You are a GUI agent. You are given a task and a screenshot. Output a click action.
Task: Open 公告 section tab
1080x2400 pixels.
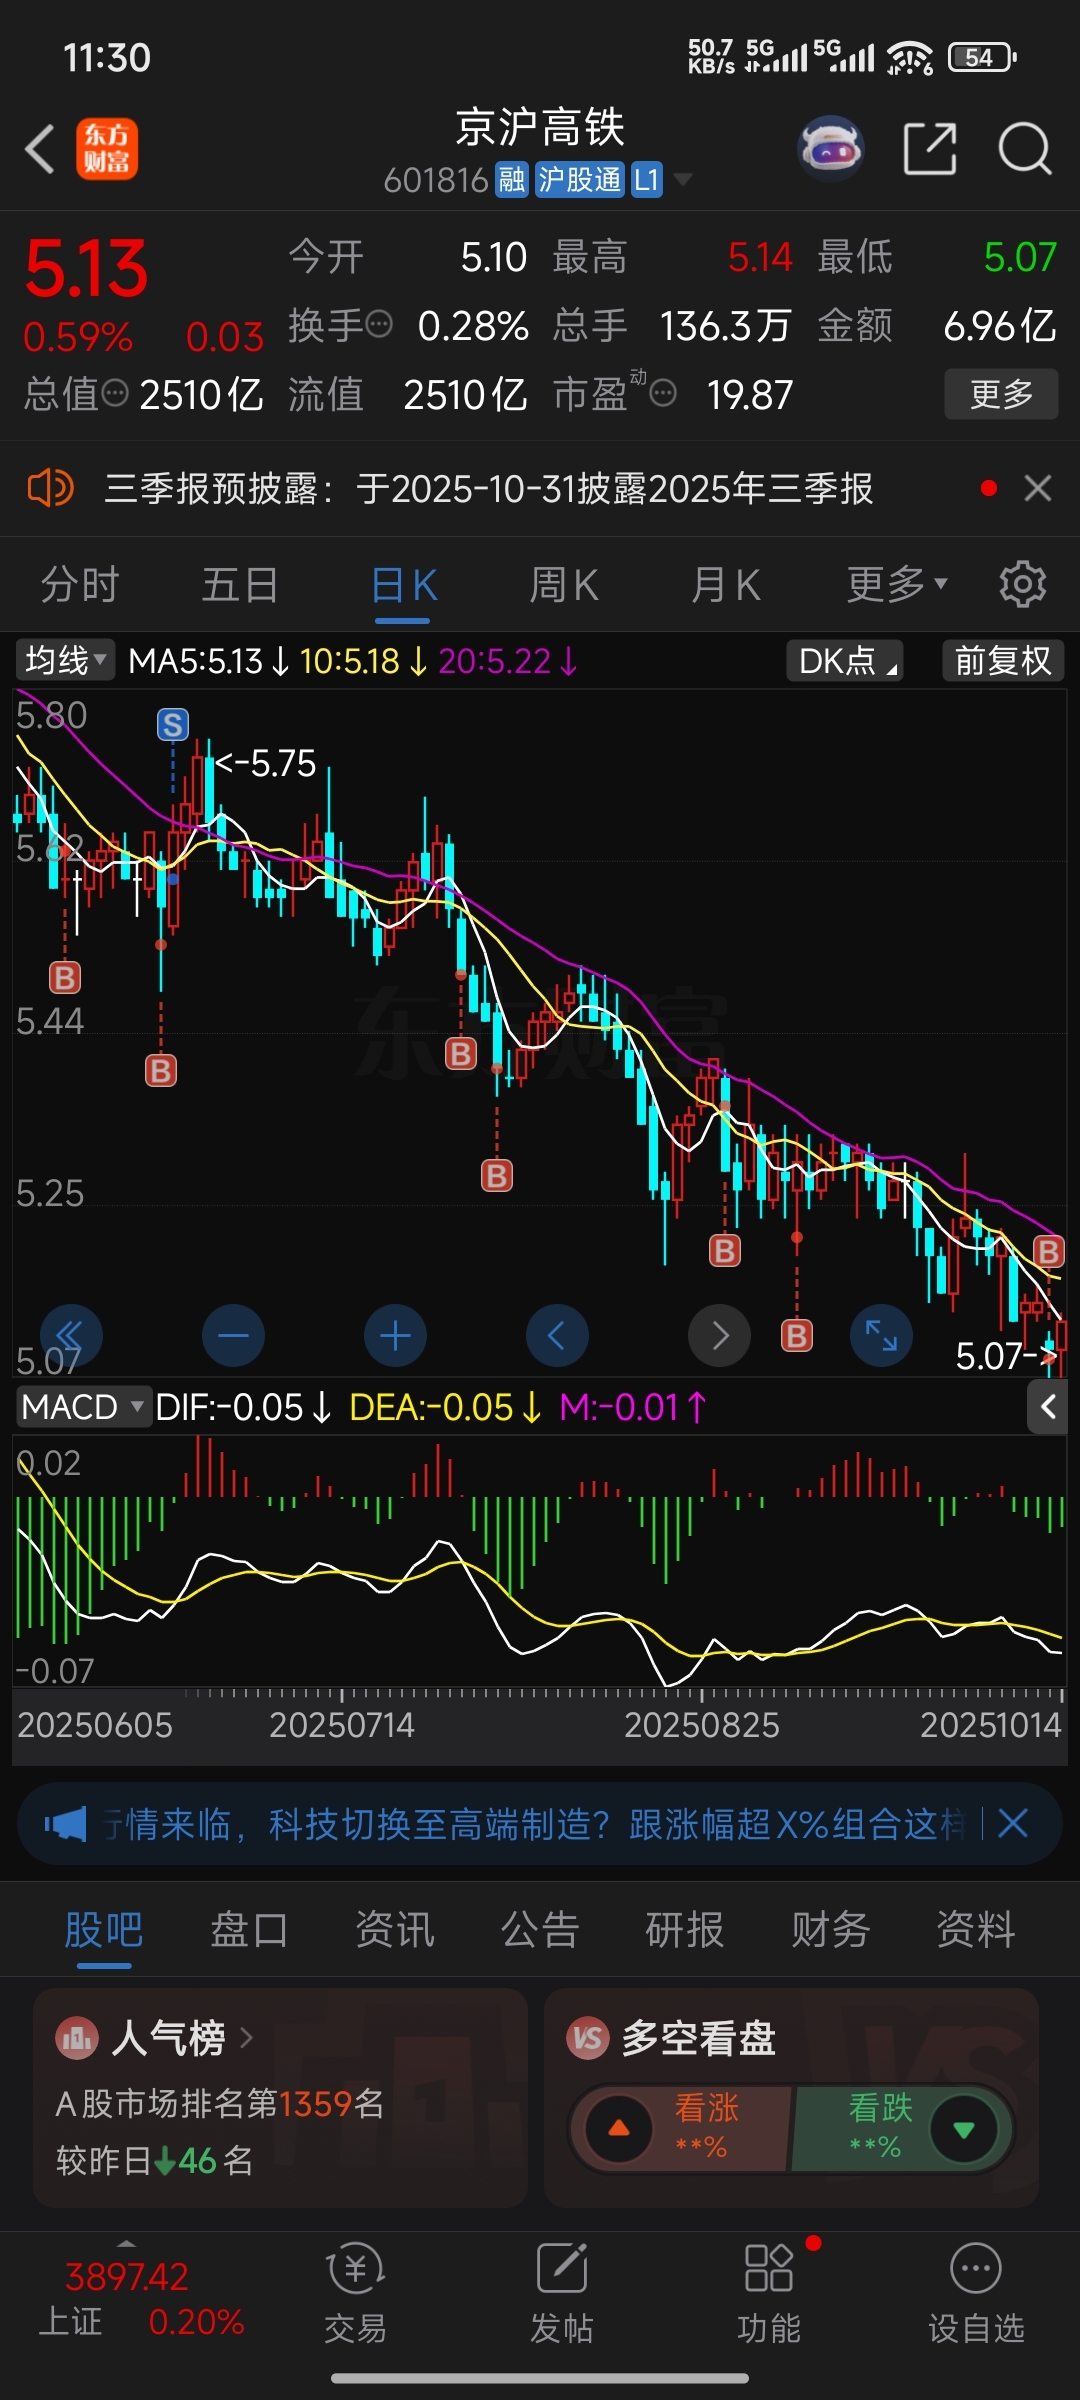[x=540, y=1929]
